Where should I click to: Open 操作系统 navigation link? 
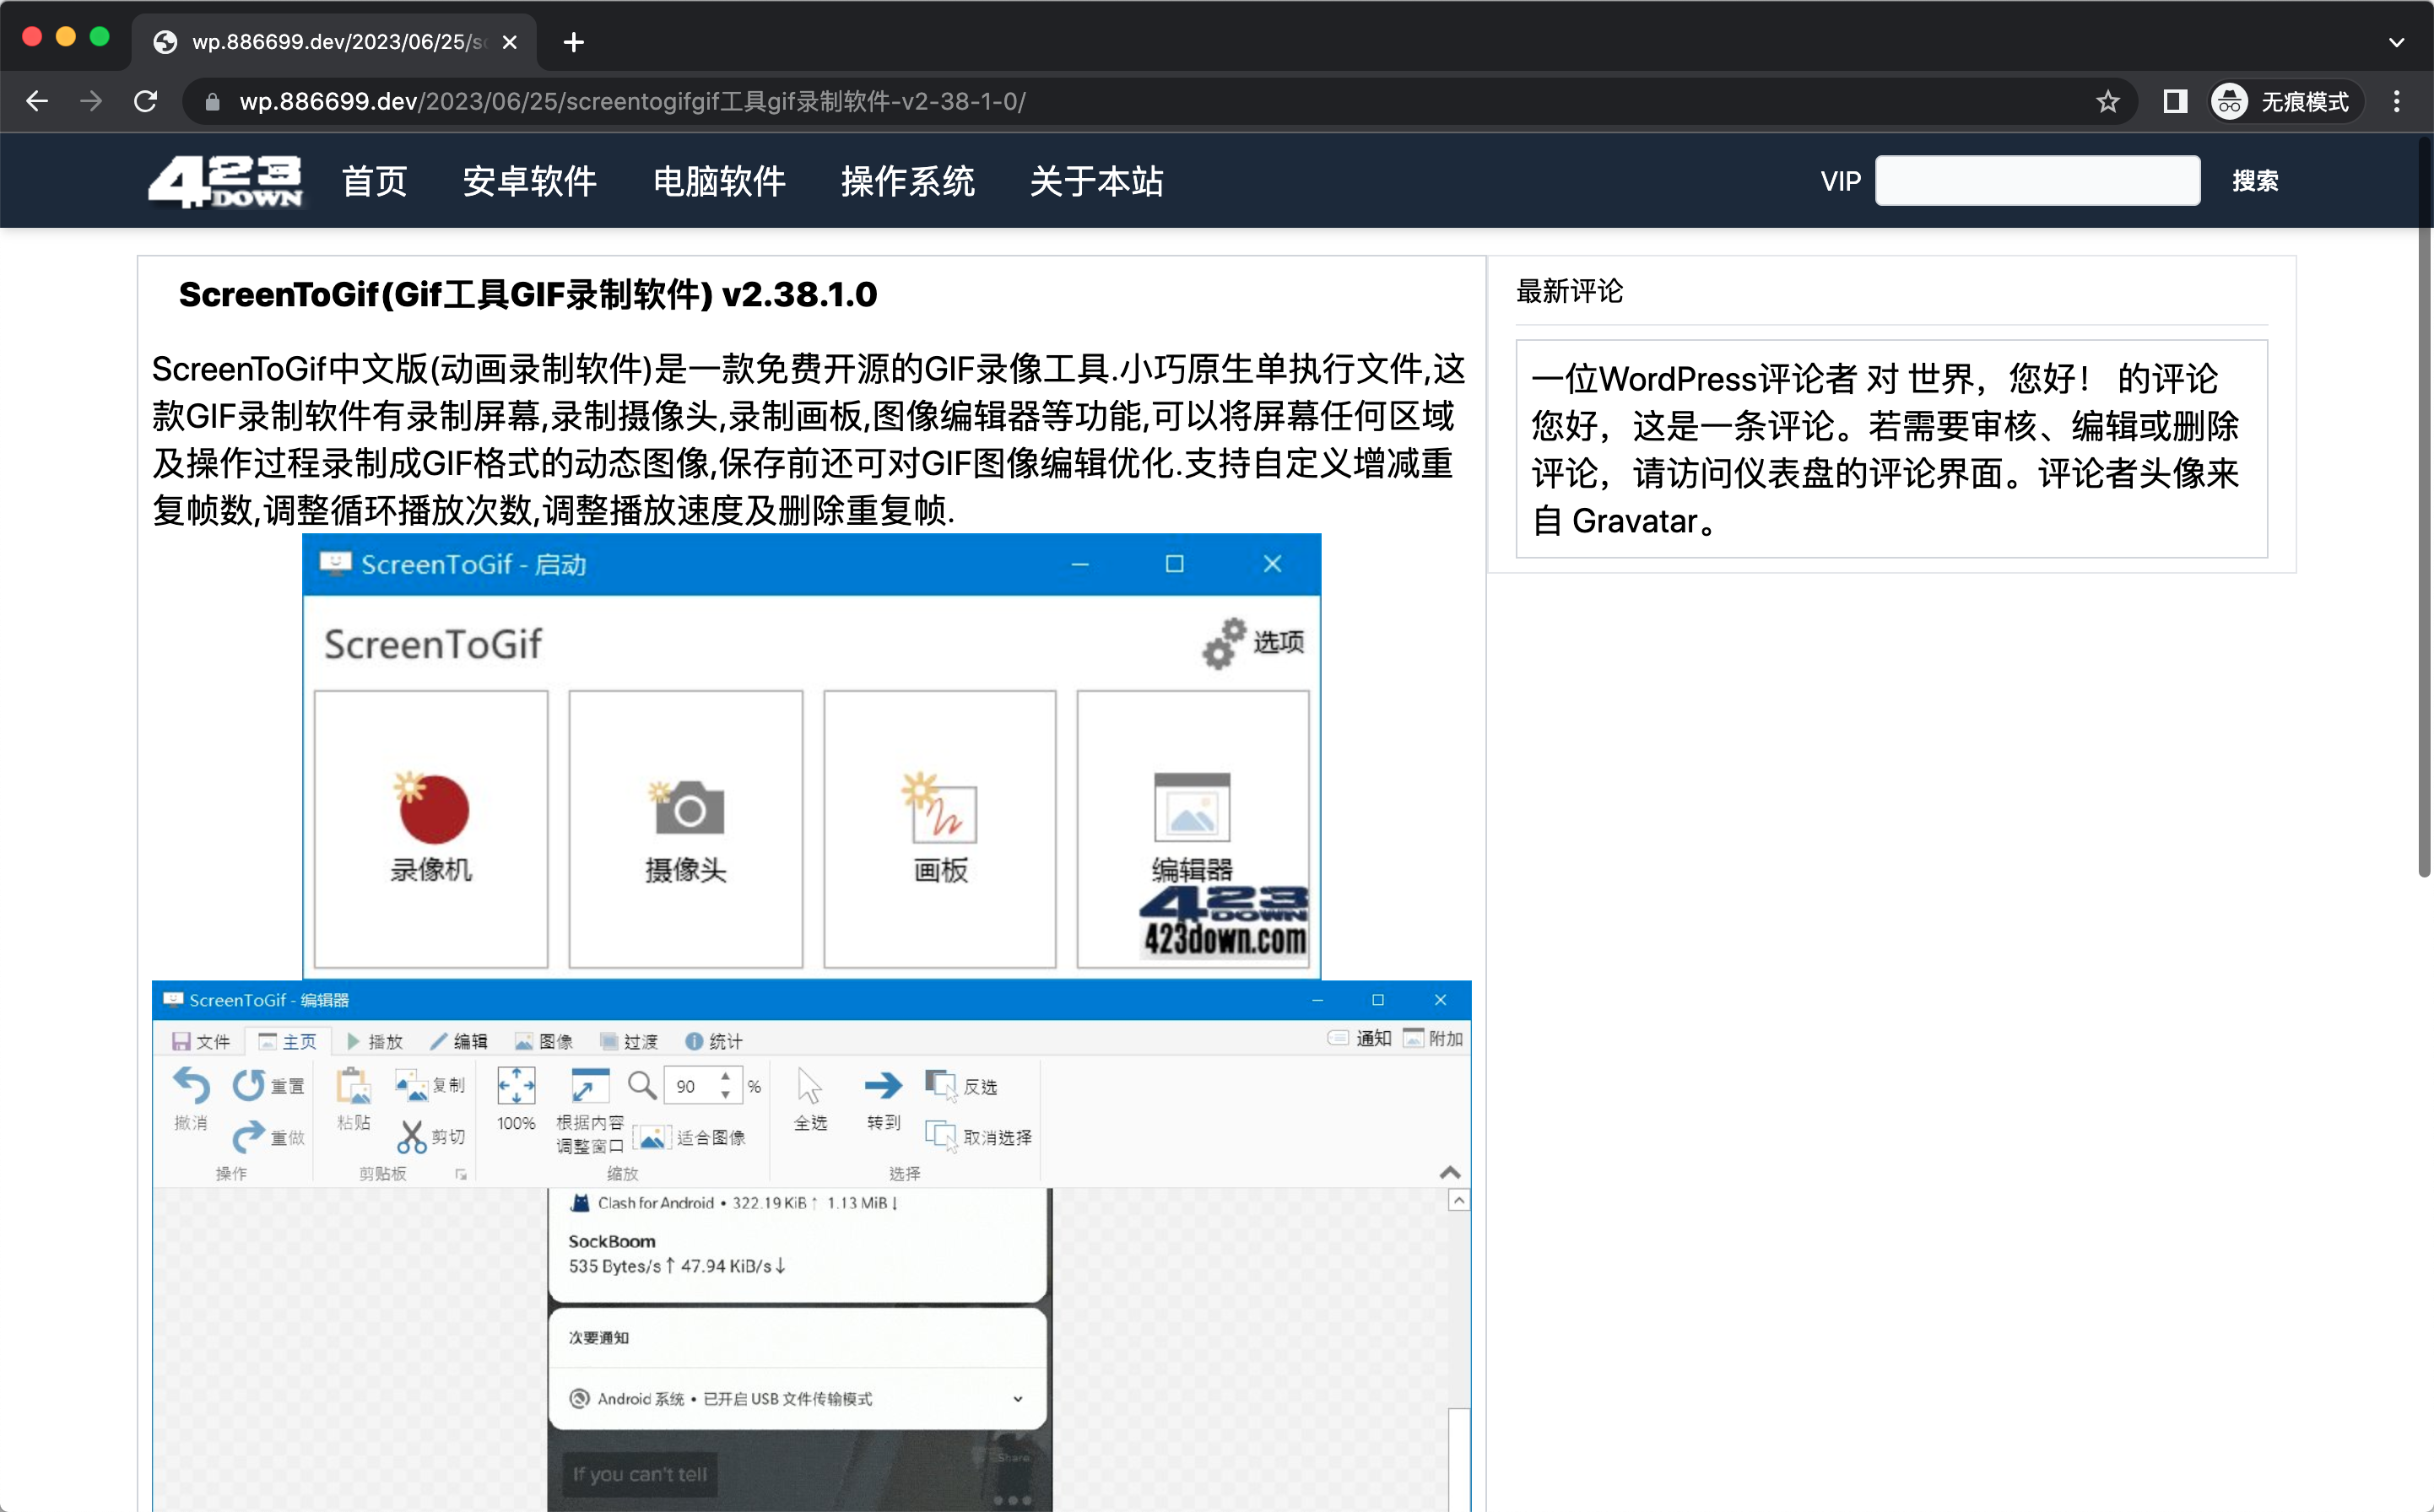coord(907,181)
